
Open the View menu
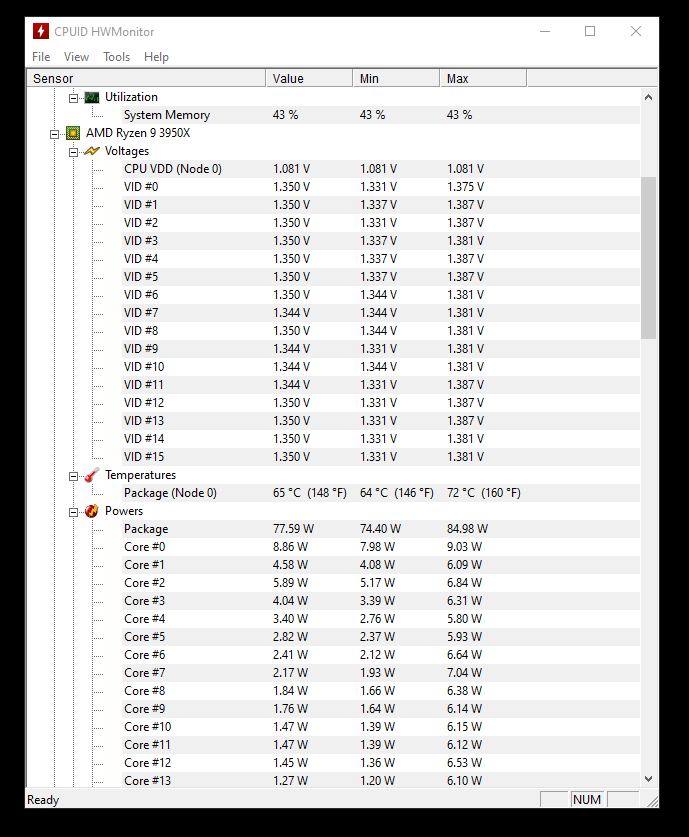76,57
